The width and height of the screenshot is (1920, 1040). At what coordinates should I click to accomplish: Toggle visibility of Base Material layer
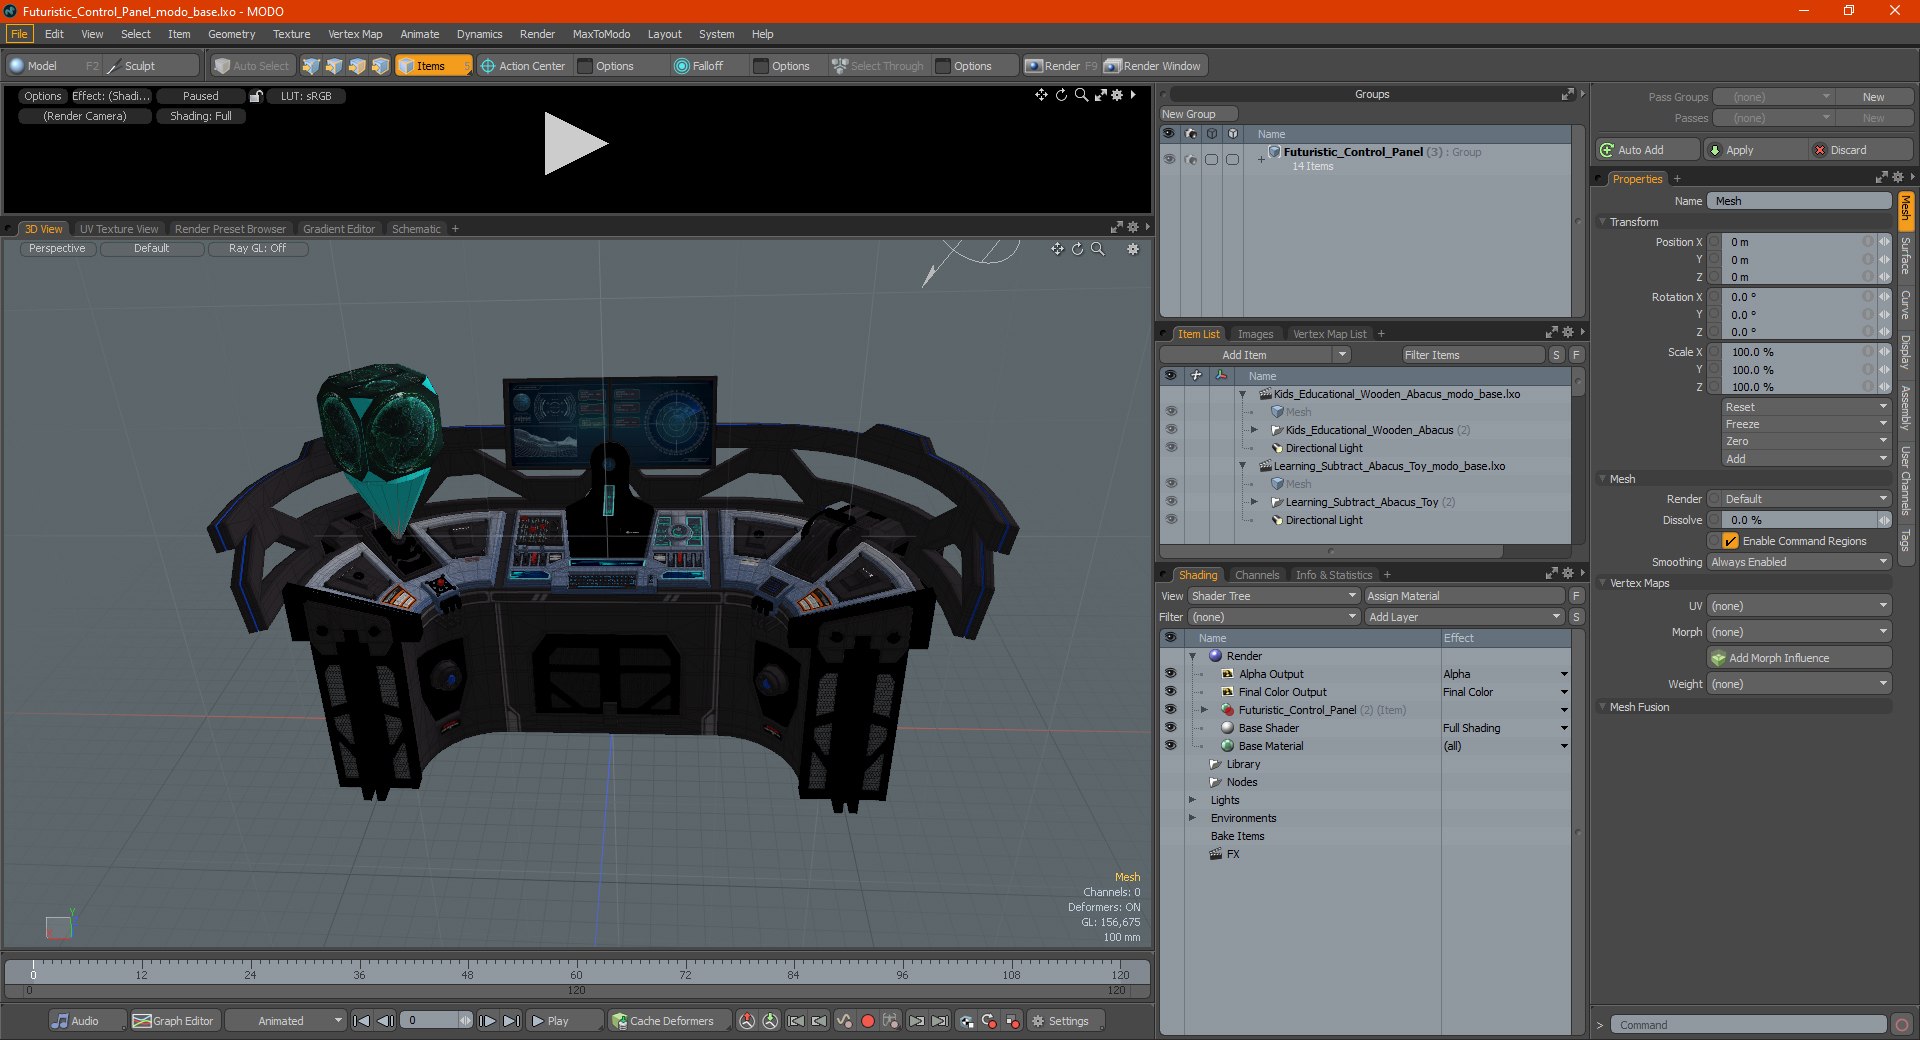point(1170,746)
